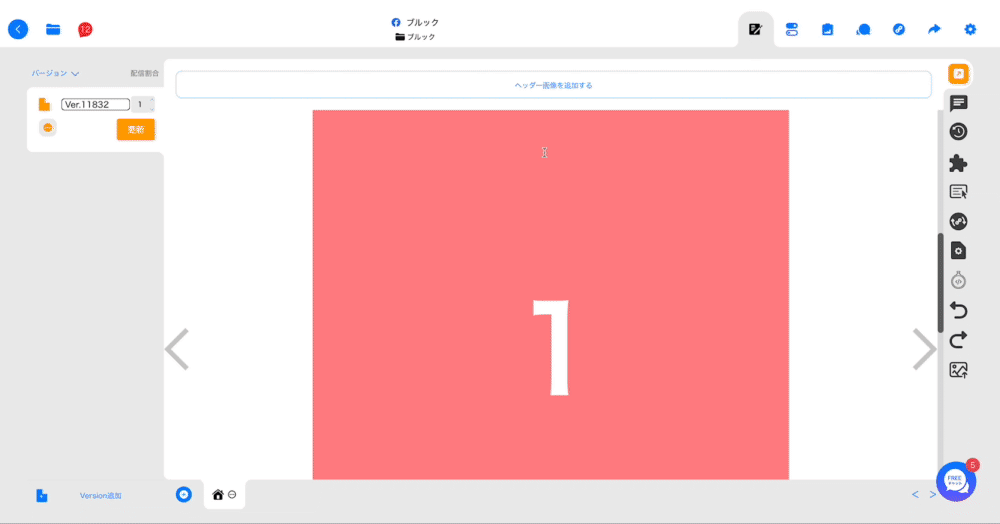Open the blue folder icon
This screenshot has height=524, width=1000.
pyautogui.click(x=53, y=29)
